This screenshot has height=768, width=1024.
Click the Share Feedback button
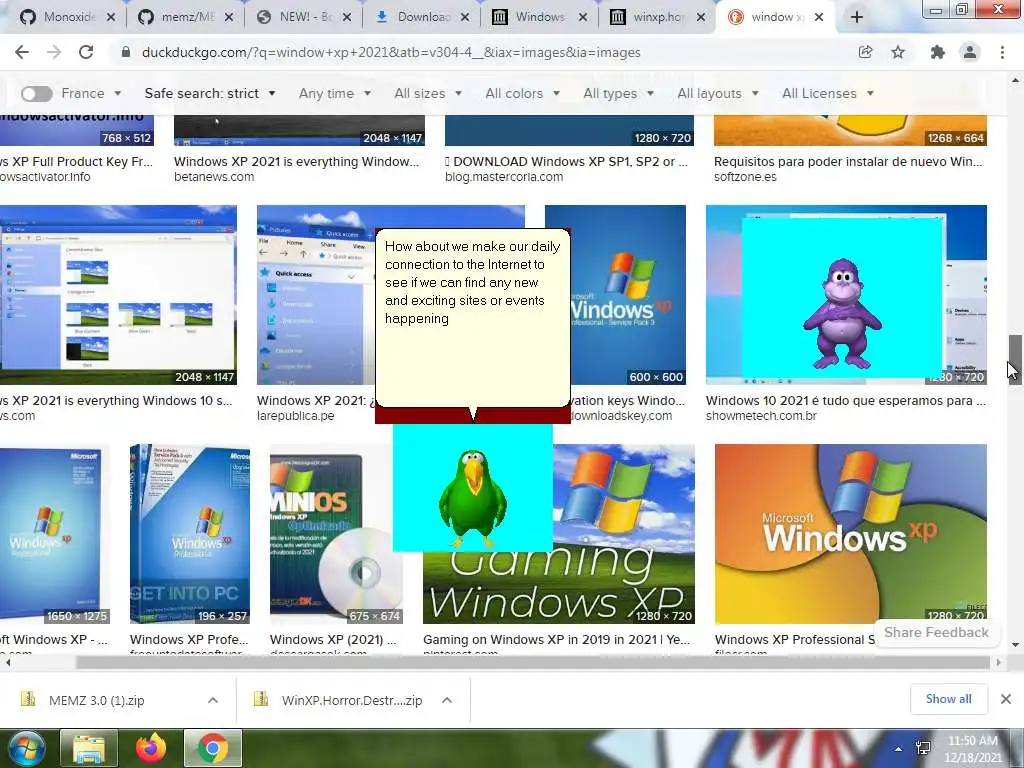click(x=936, y=632)
